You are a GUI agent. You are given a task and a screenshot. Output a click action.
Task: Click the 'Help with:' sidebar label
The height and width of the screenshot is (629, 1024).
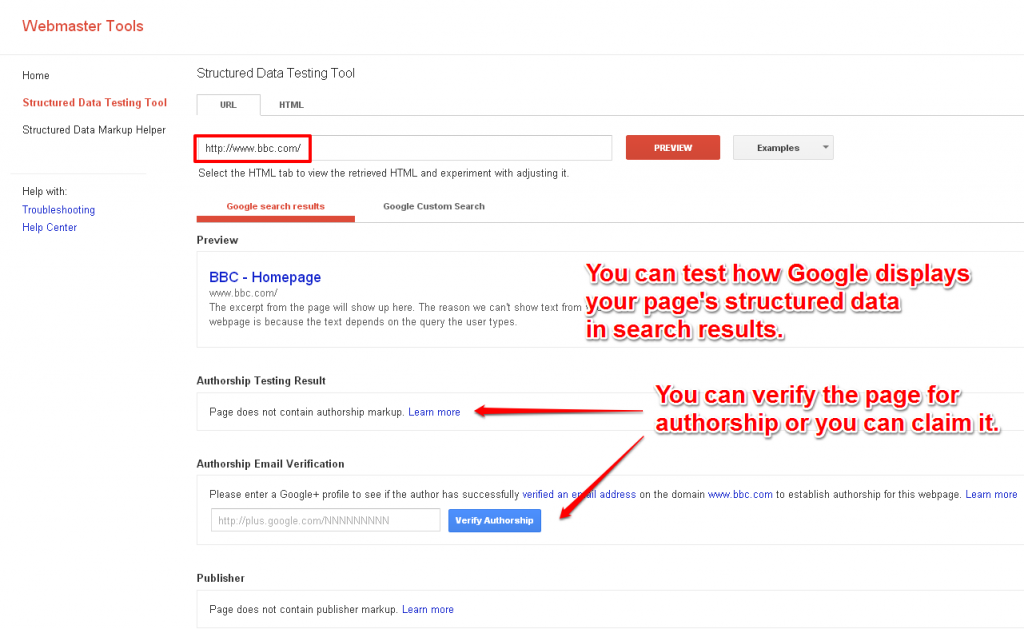click(44, 191)
